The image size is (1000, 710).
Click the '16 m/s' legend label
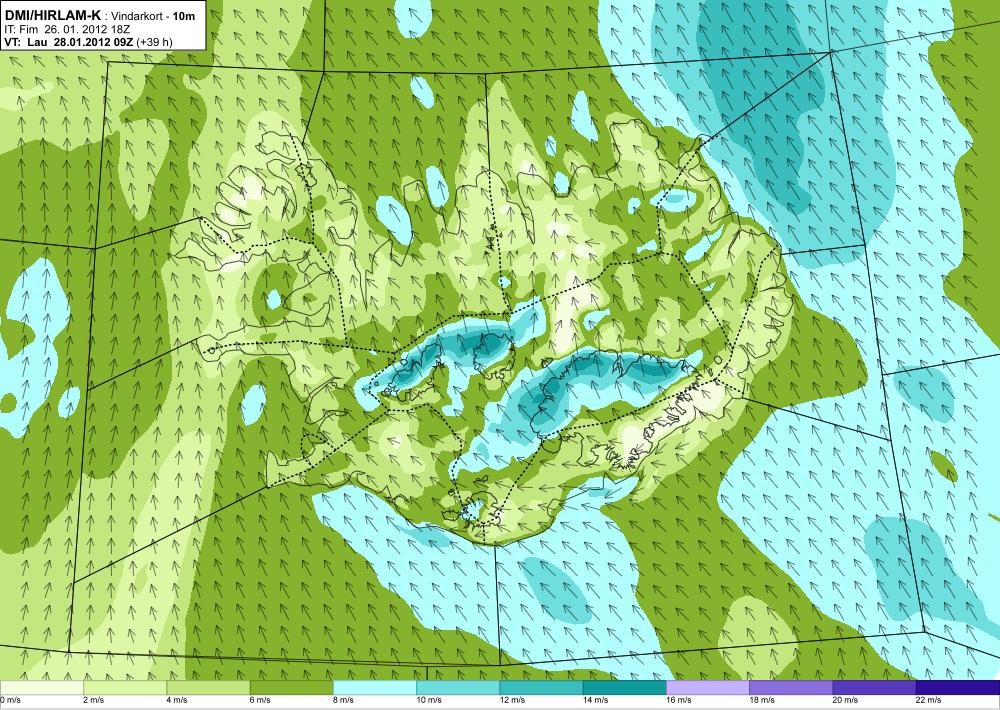tap(679, 700)
